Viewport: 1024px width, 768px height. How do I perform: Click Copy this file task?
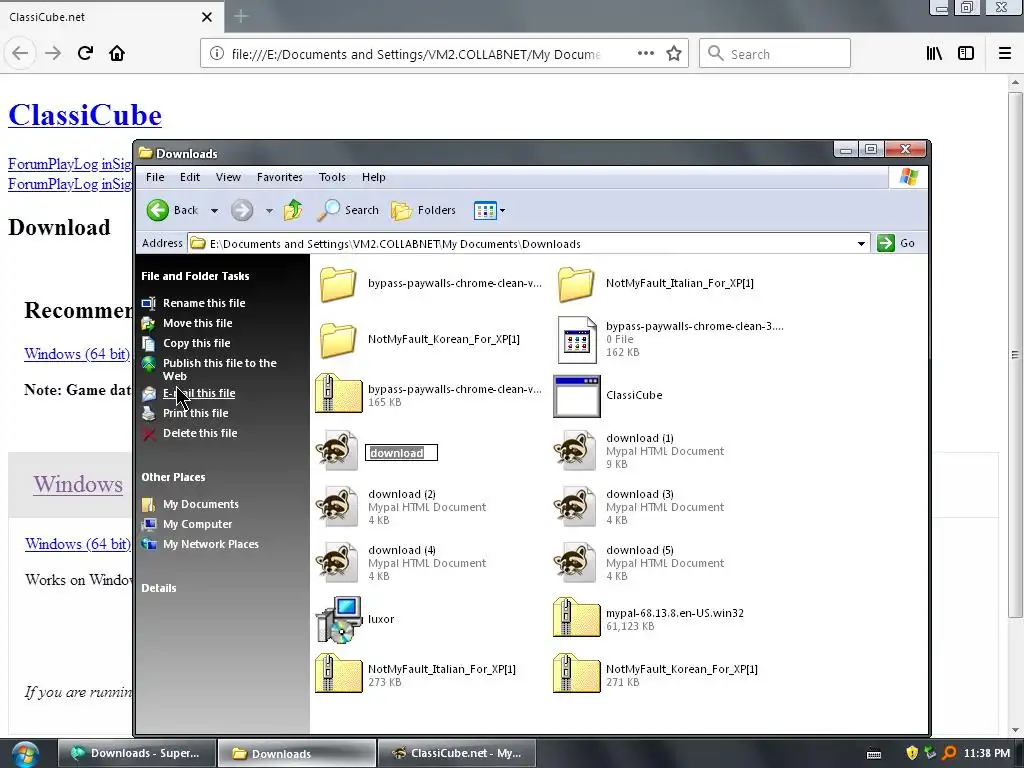(197, 344)
